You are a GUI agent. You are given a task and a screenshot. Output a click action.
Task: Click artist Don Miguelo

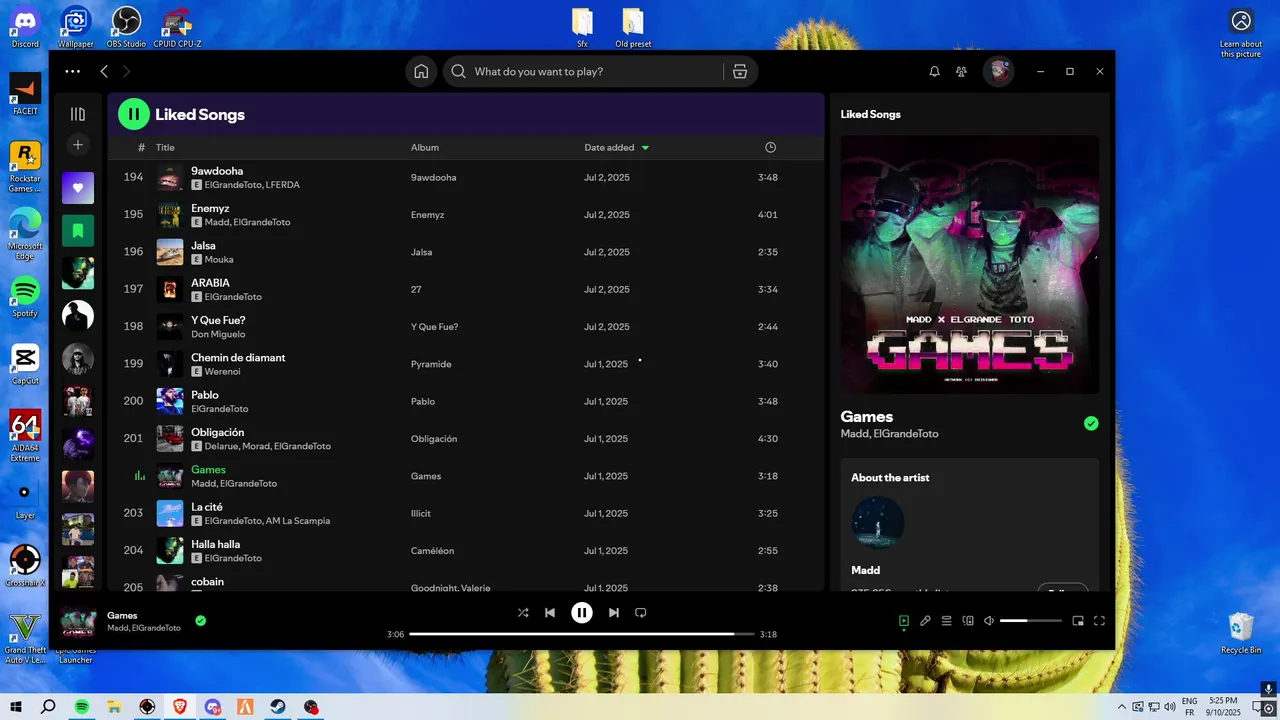[x=218, y=334]
